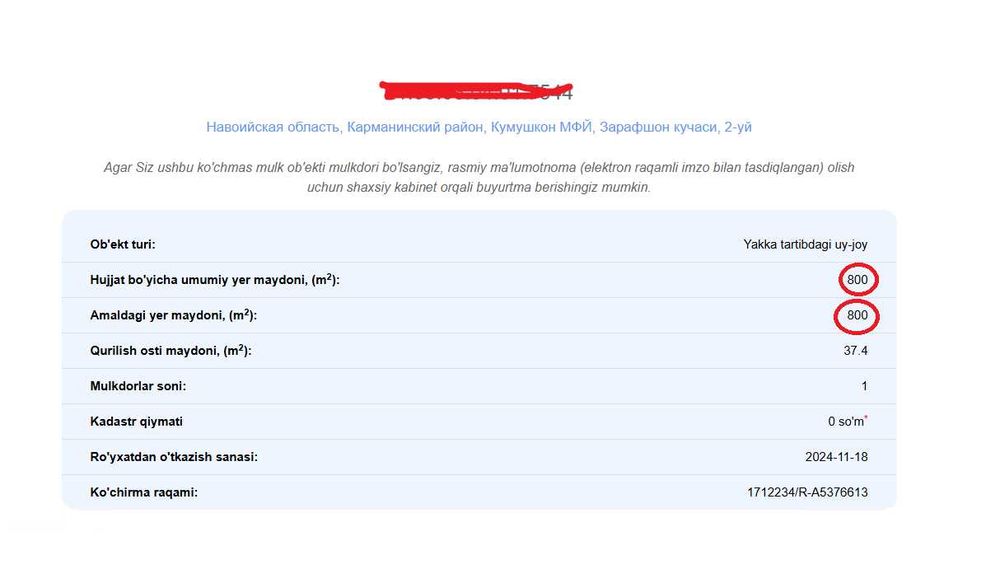Click the registration date 2024-11-18
Screen dimensions: 1000x568
coord(836,457)
